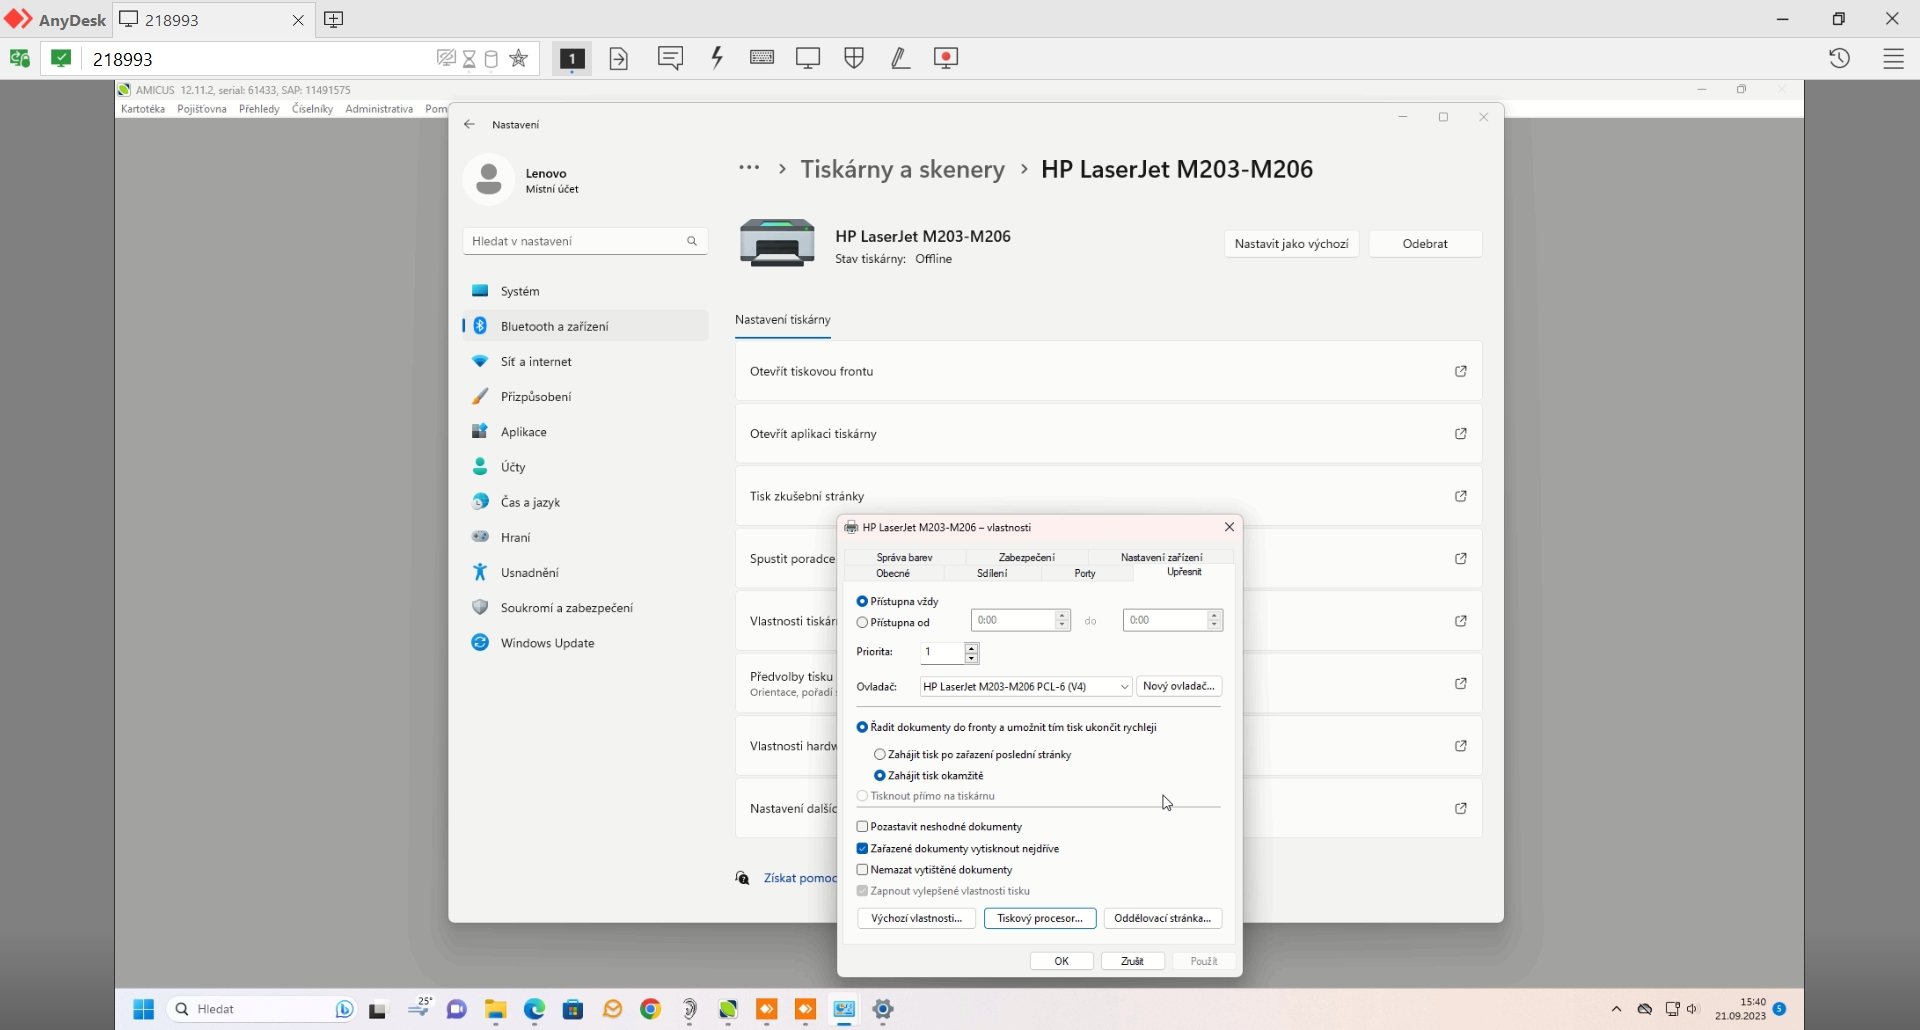Click the lightning bolt Actions icon
The width and height of the screenshot is (1920, 1030).
click(x=717, y=58)
